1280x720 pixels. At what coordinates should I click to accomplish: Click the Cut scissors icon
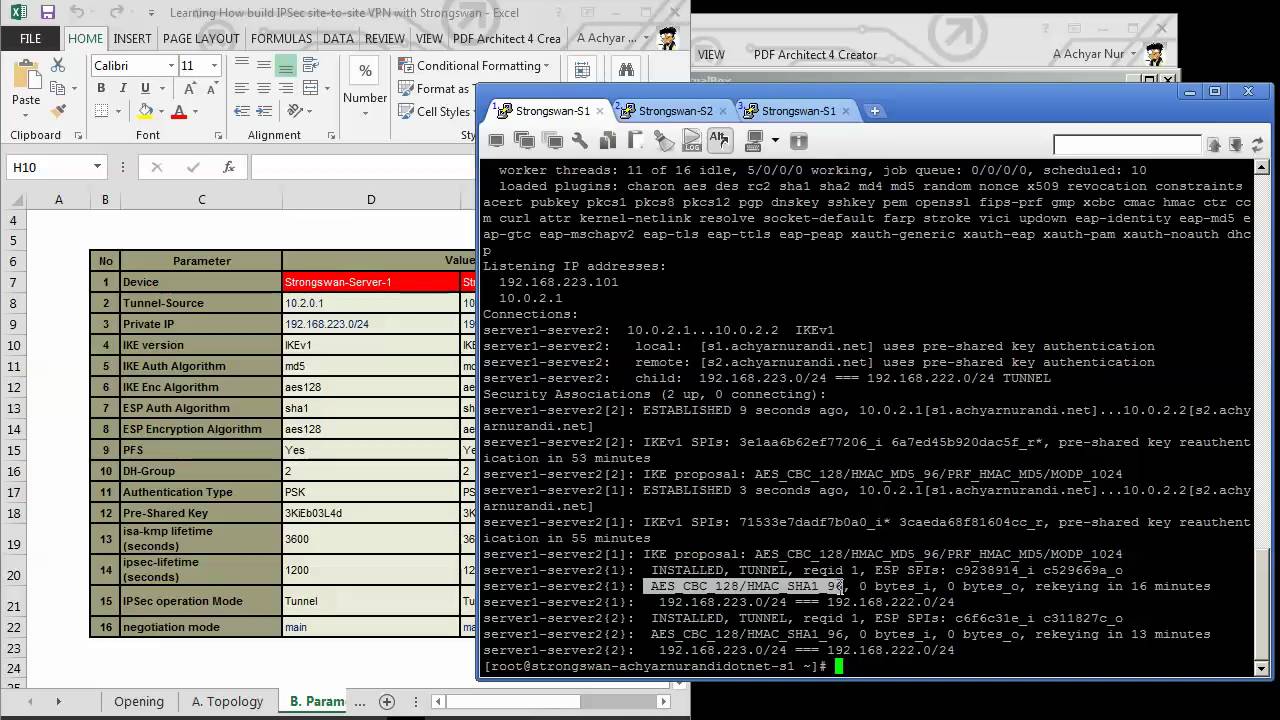[58, 65]
